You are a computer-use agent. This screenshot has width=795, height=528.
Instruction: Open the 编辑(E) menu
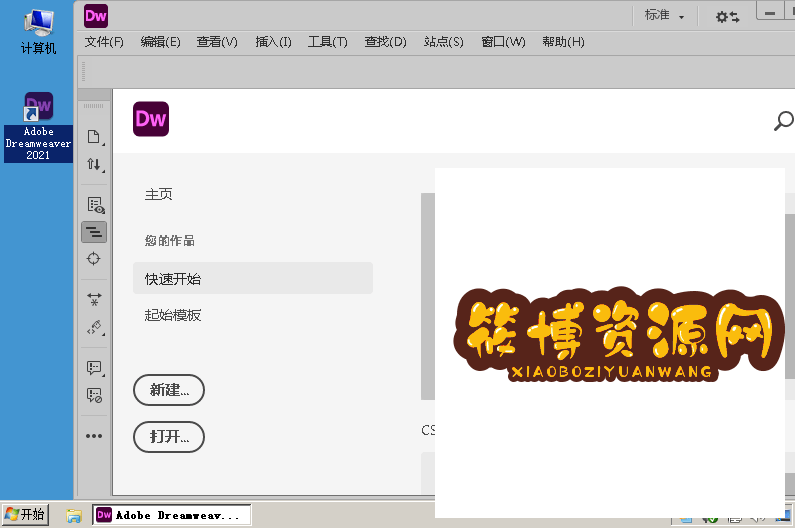160,42
